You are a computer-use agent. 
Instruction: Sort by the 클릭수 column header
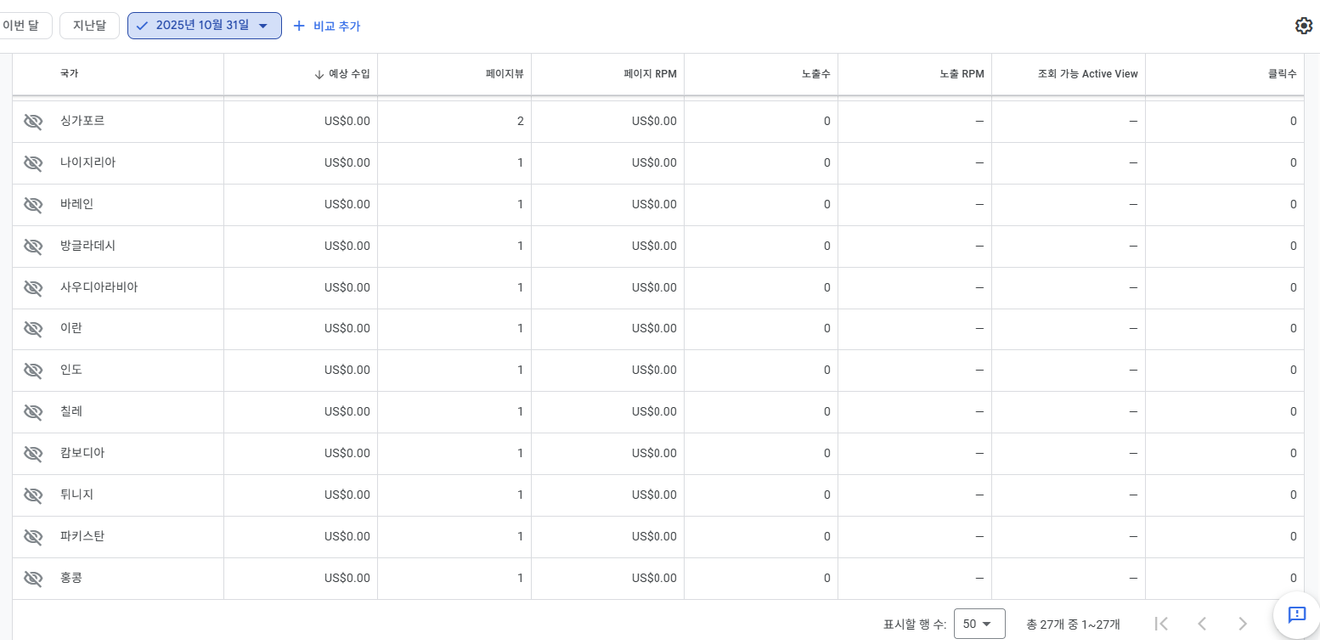click(x=1281, y=74)
